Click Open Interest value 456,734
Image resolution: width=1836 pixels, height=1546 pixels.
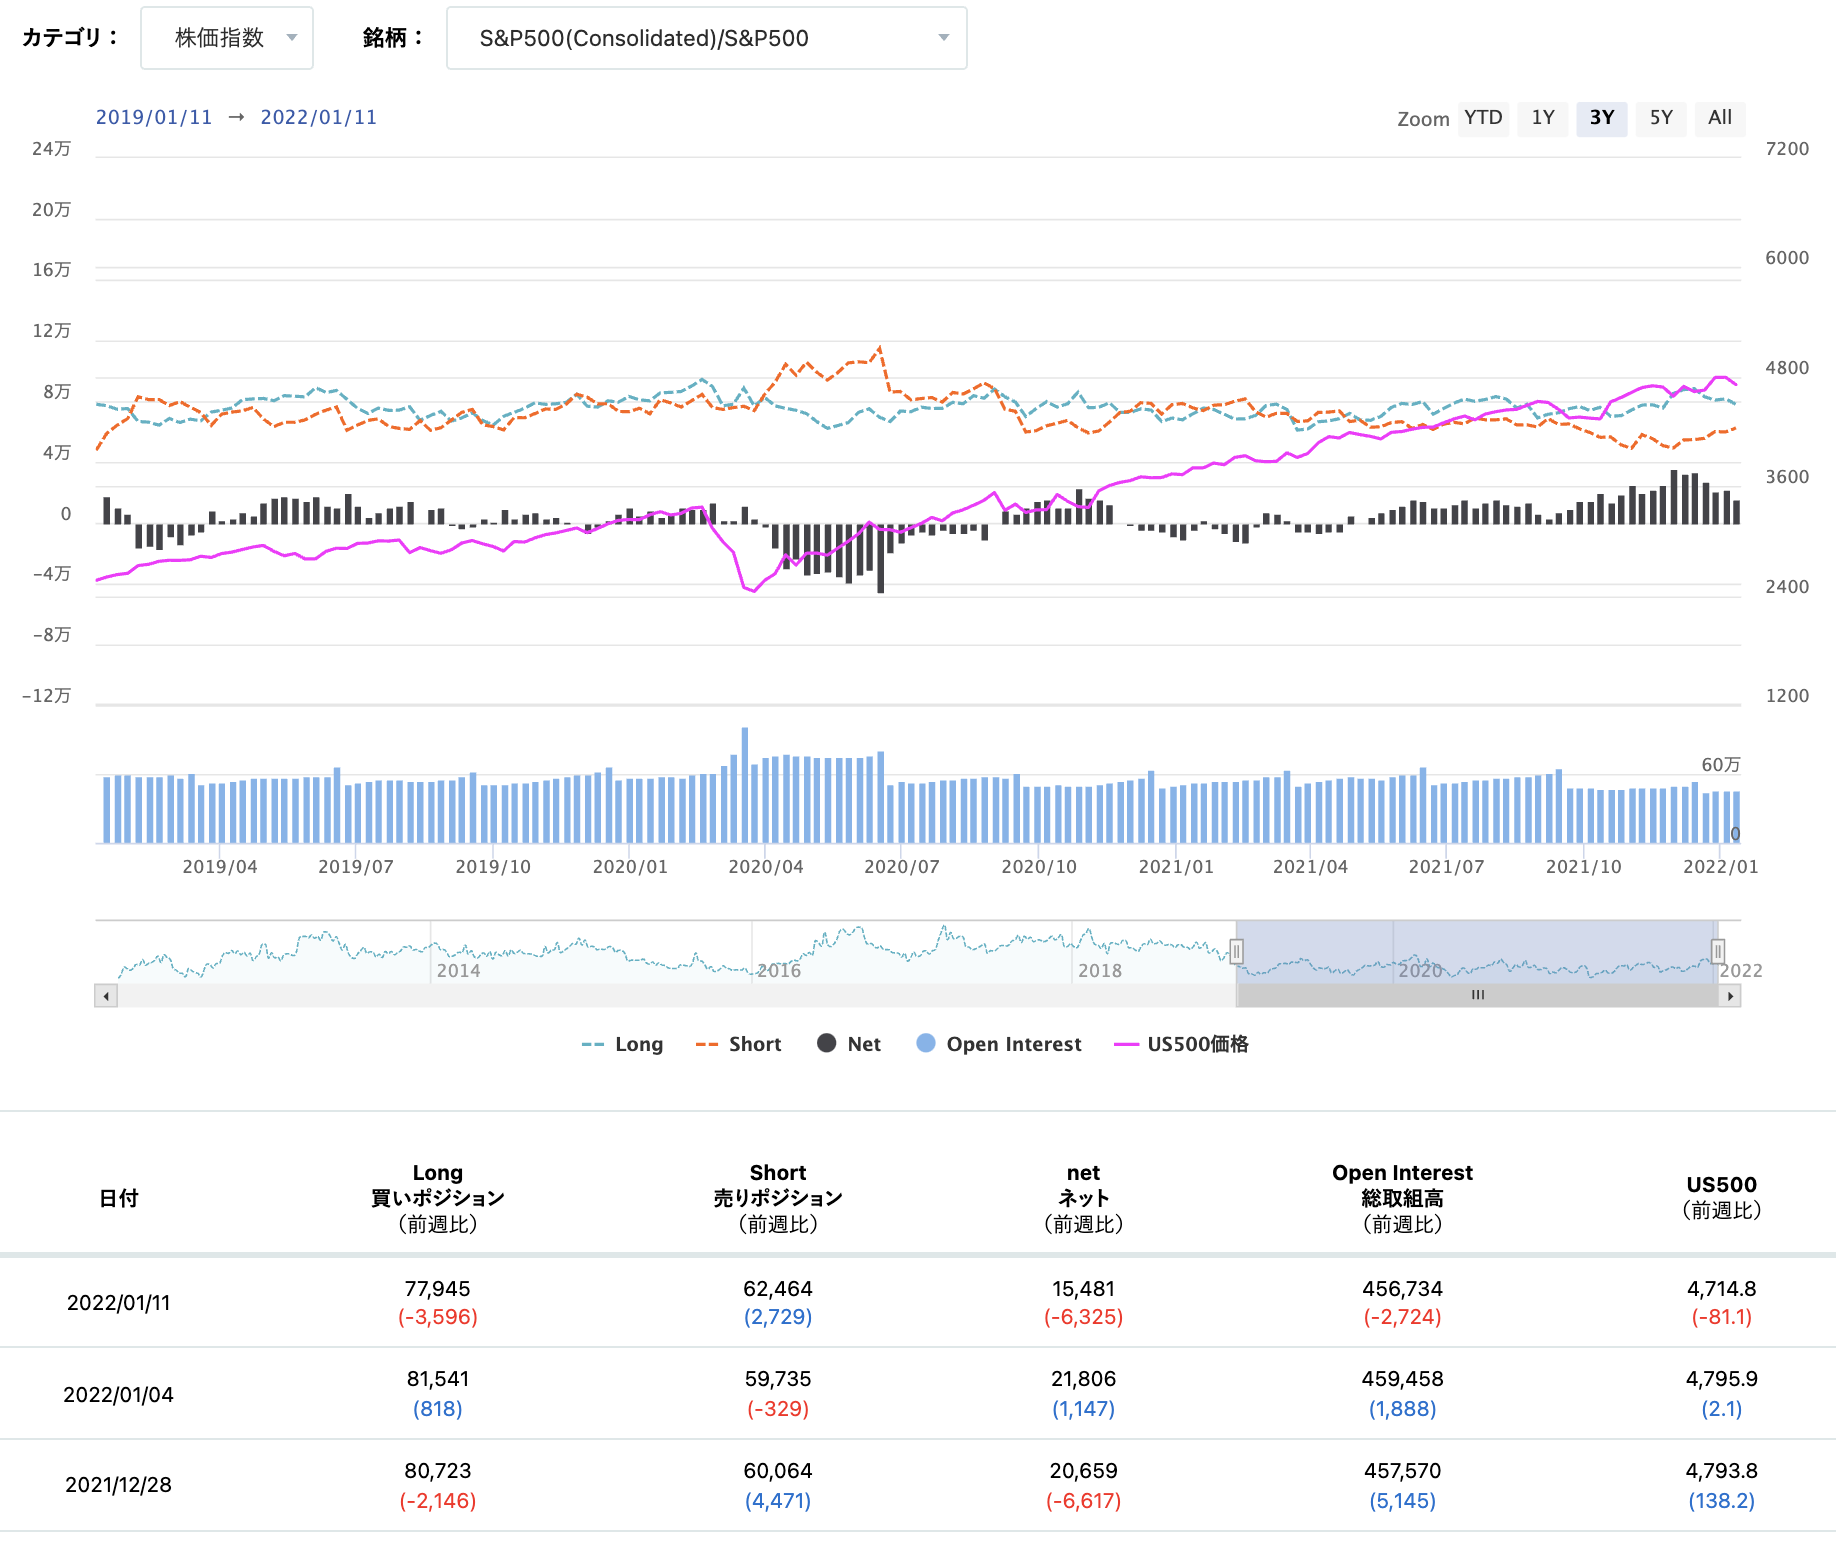pyautogui.click(x=1403, y=1289)
